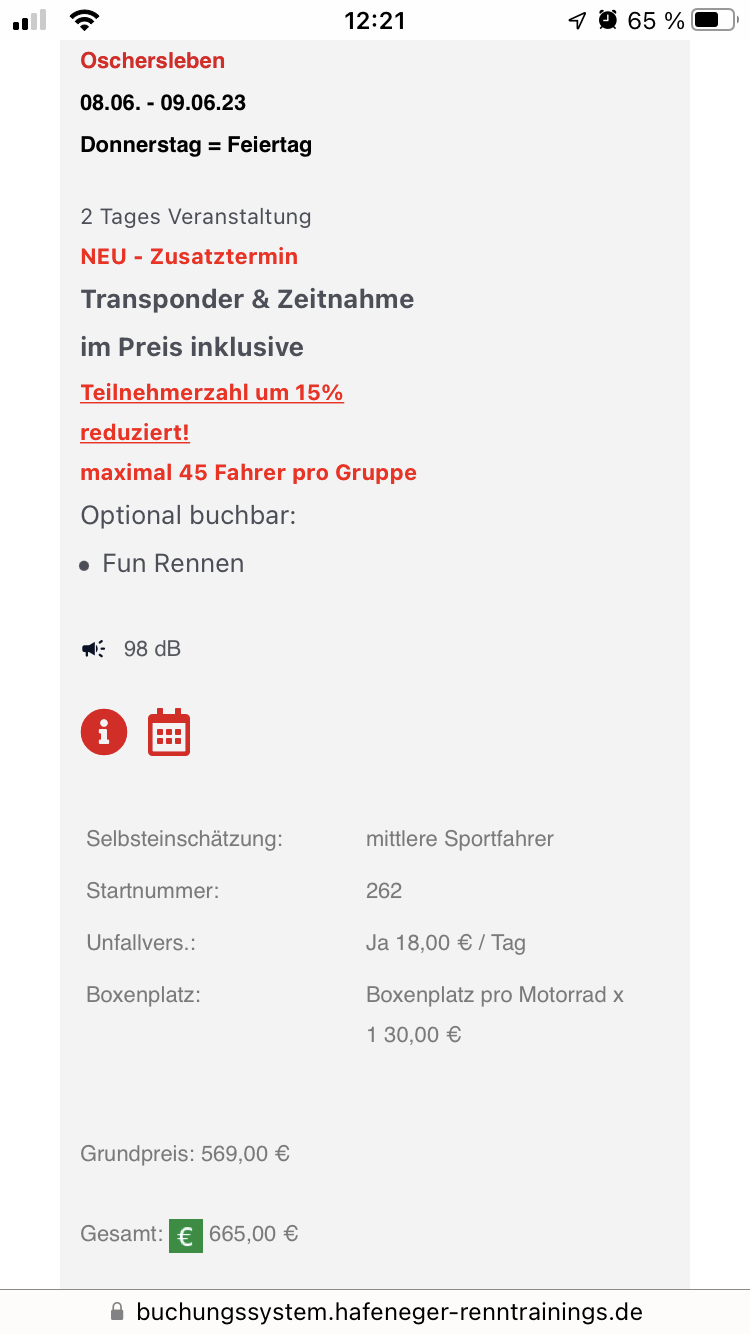
Task: Tap the lock icon in address bar
Action: (117, 1311)
